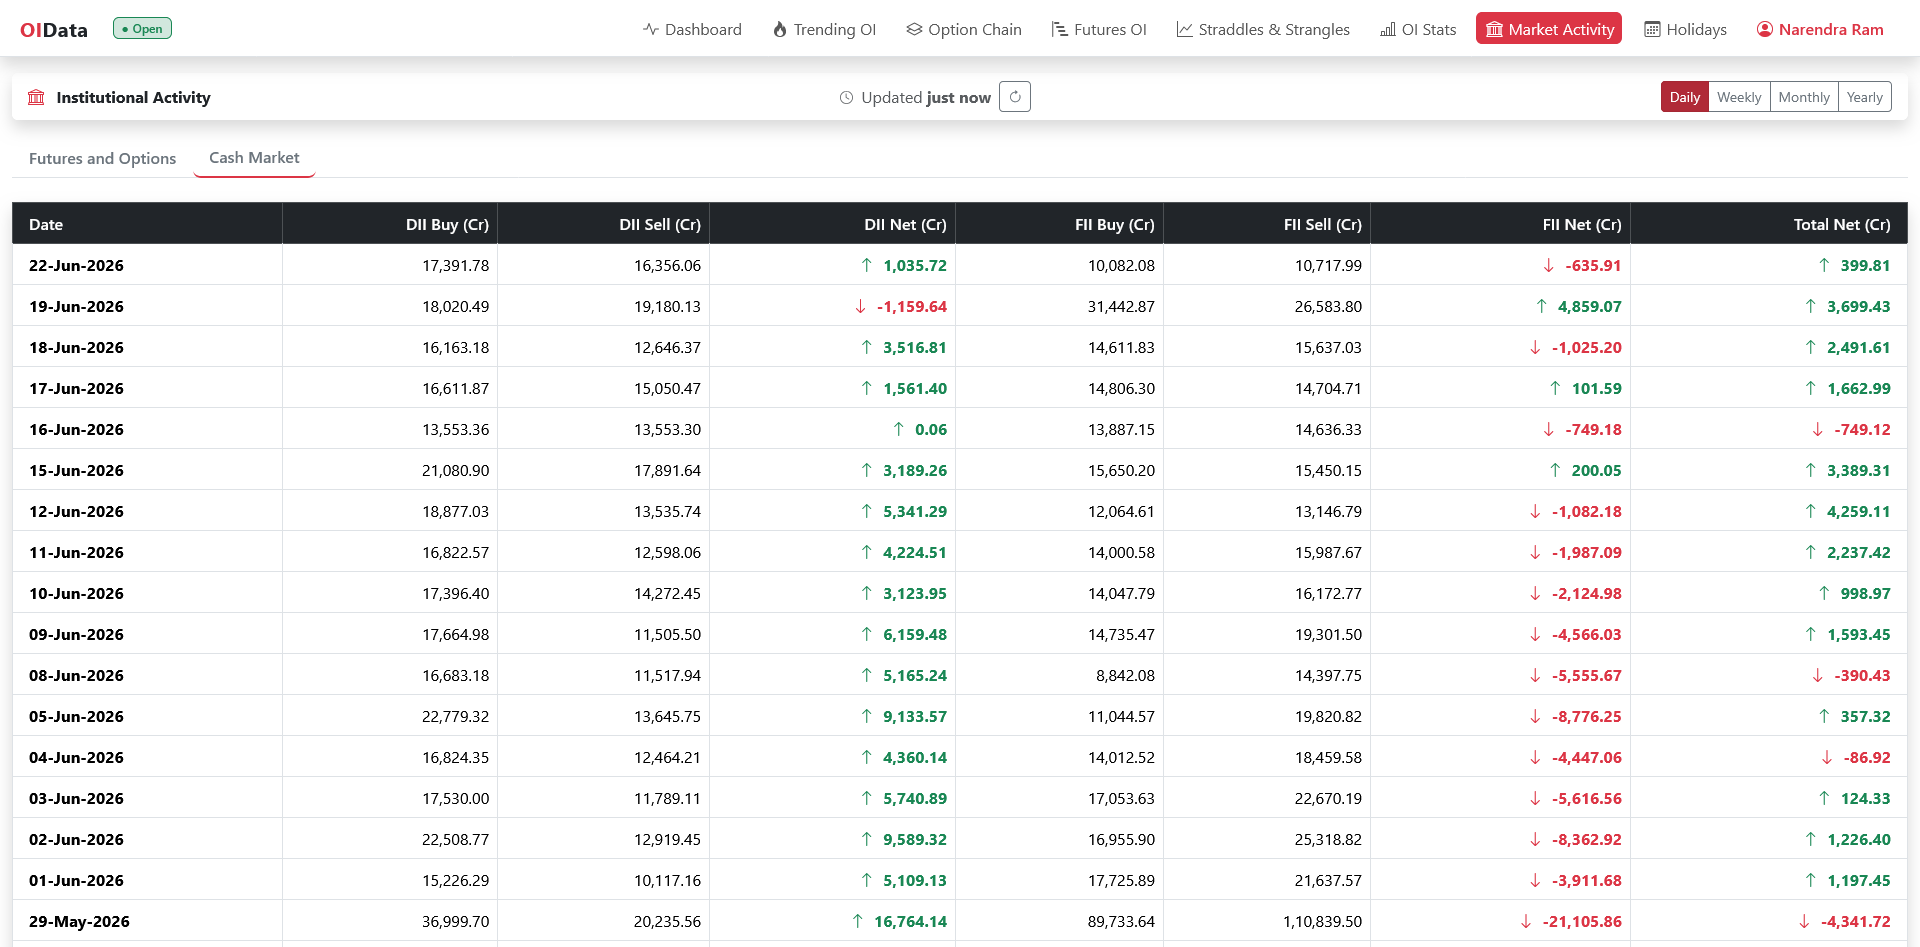Open the Narendra Ram profile menu
Image resolution: width=1920 pixels, height=947 pixels.
tap(1820, 29)
